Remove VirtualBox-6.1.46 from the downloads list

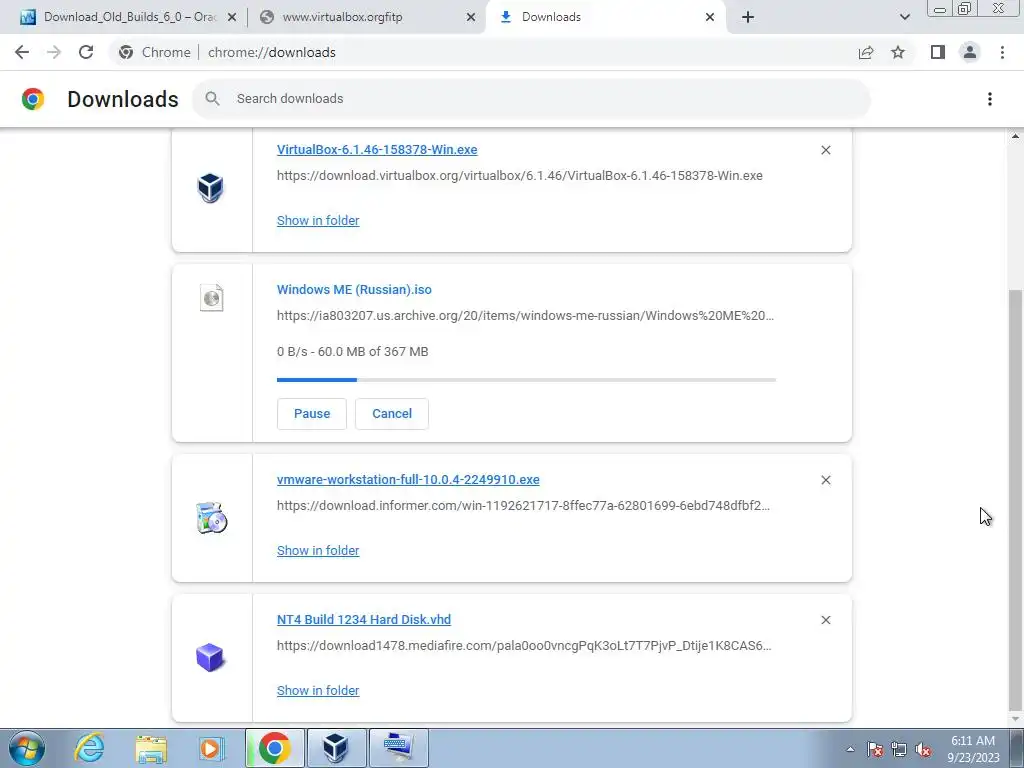(x=826, y=150)
